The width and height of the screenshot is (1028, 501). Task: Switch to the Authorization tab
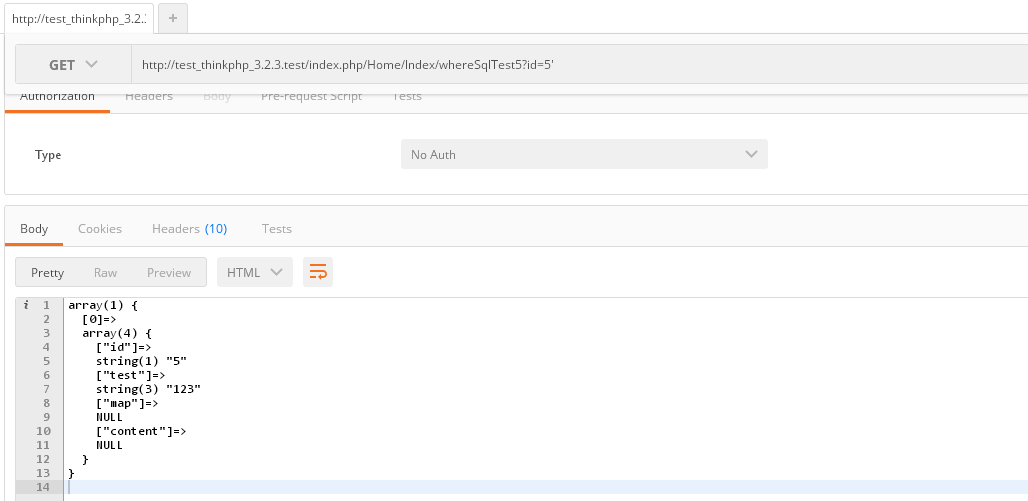[x=57, y=96]
